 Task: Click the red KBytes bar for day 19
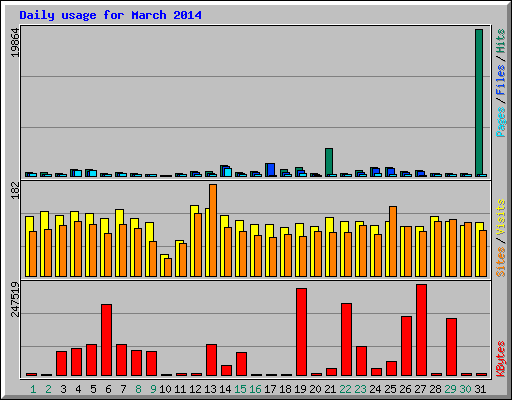301,332
